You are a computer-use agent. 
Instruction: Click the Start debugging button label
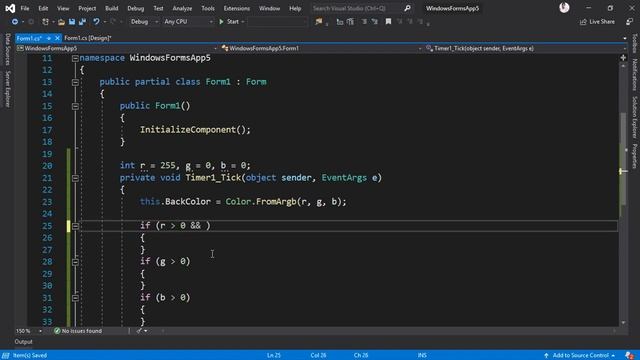click(x=233, y=22)
